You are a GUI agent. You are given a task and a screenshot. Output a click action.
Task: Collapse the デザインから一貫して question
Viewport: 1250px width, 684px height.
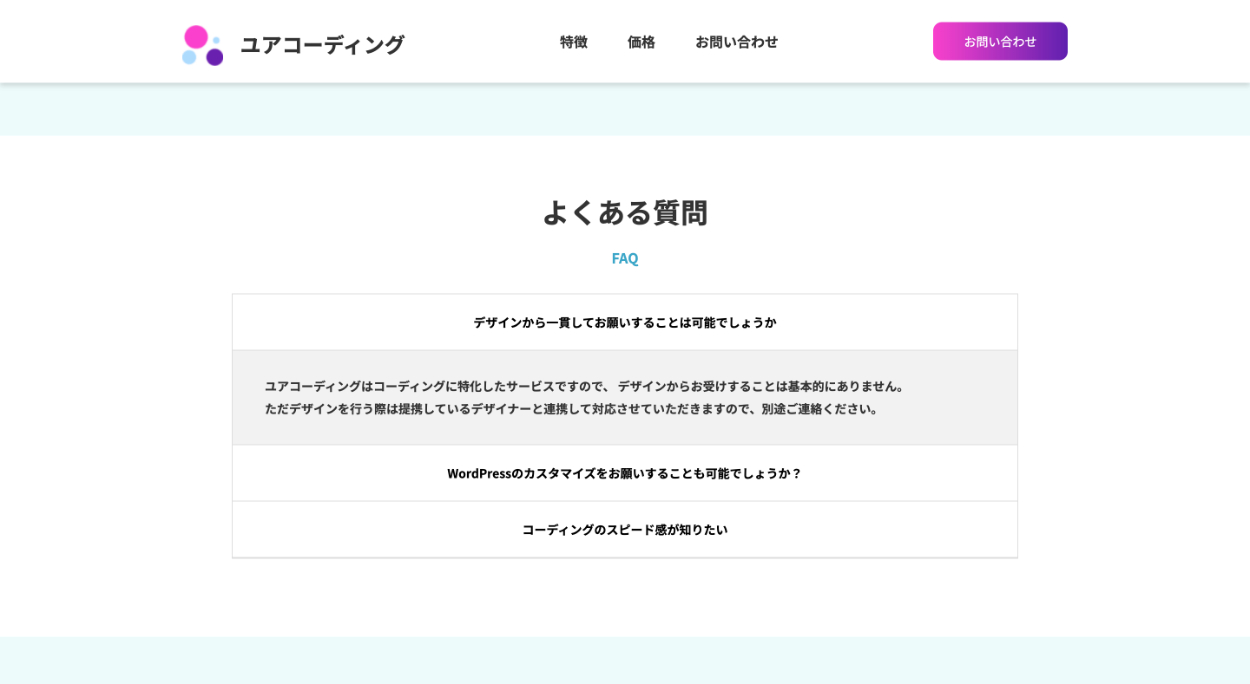tap(624, 322)
